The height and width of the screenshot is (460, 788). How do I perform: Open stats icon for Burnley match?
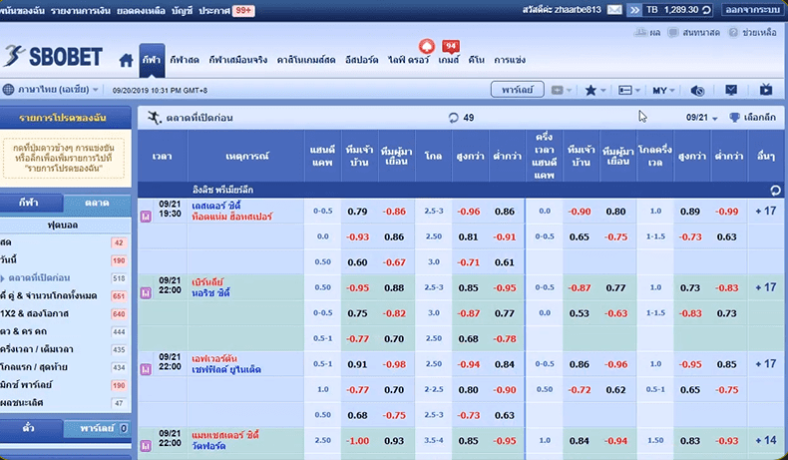(x=146, y=293)
